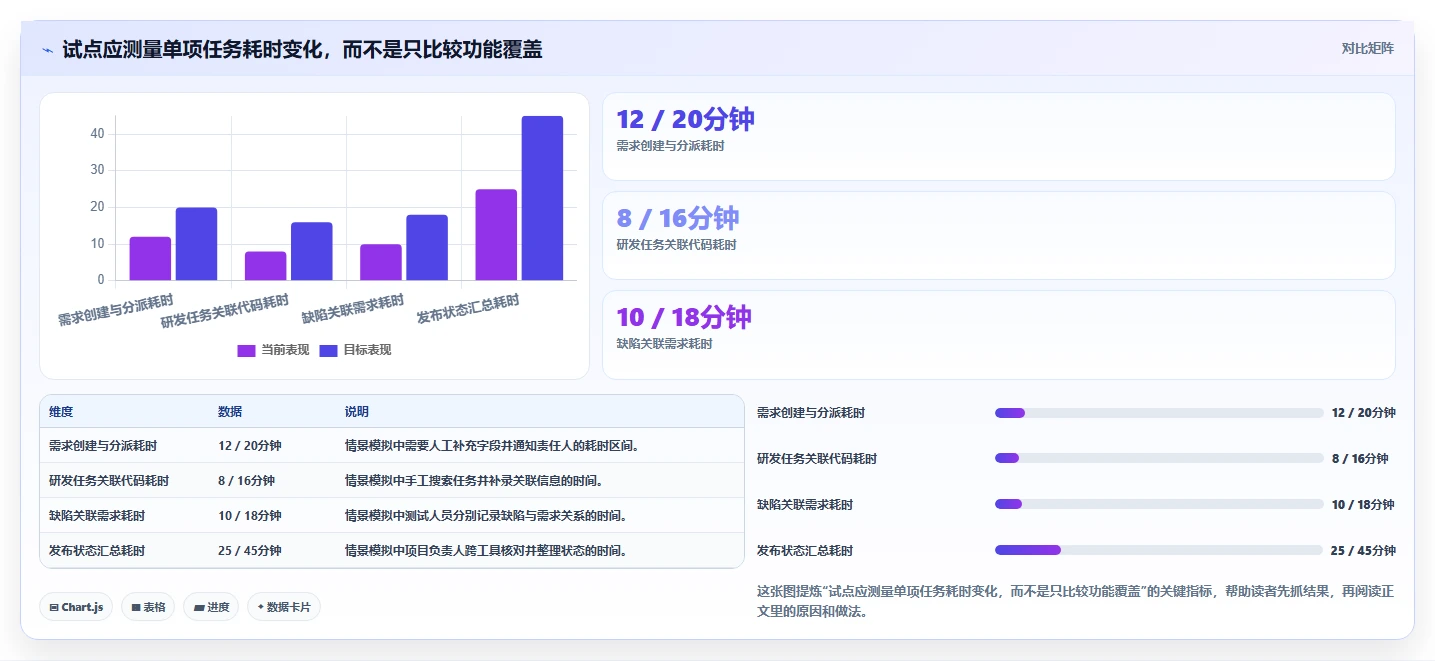Click the blue bar for 研发任务关联代码耗时
1435x661 pixels.
(x=312, y=251)
